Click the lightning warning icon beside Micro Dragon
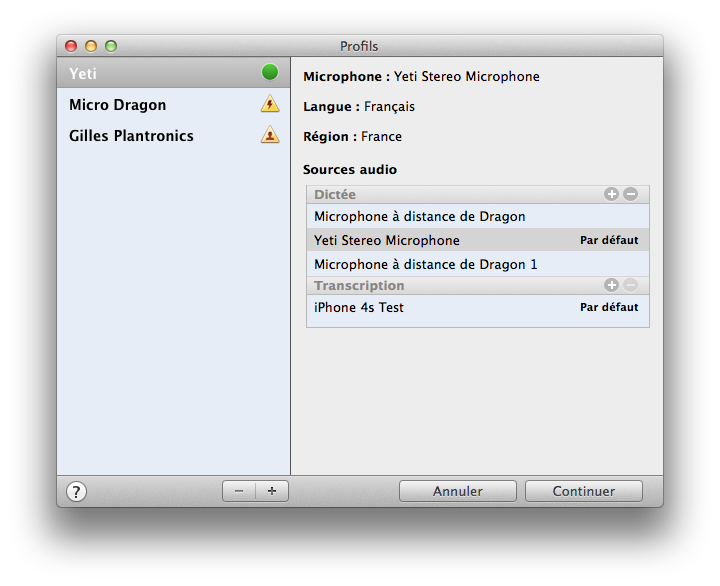The height and width of the screenshot is (586, 720). pos(270,104)
